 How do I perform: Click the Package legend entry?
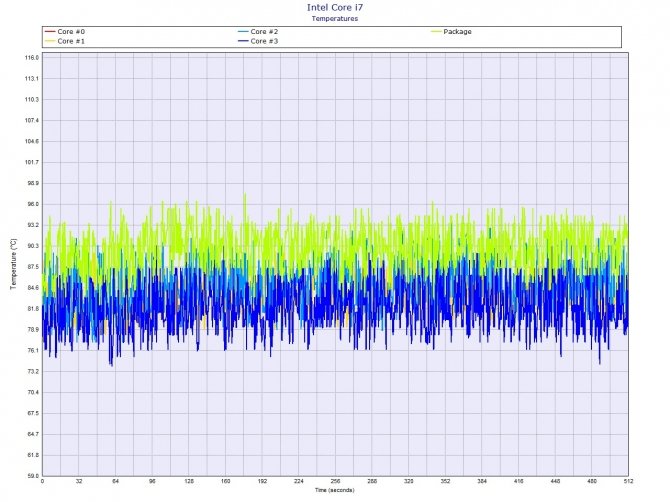click(x=452, y=32)
